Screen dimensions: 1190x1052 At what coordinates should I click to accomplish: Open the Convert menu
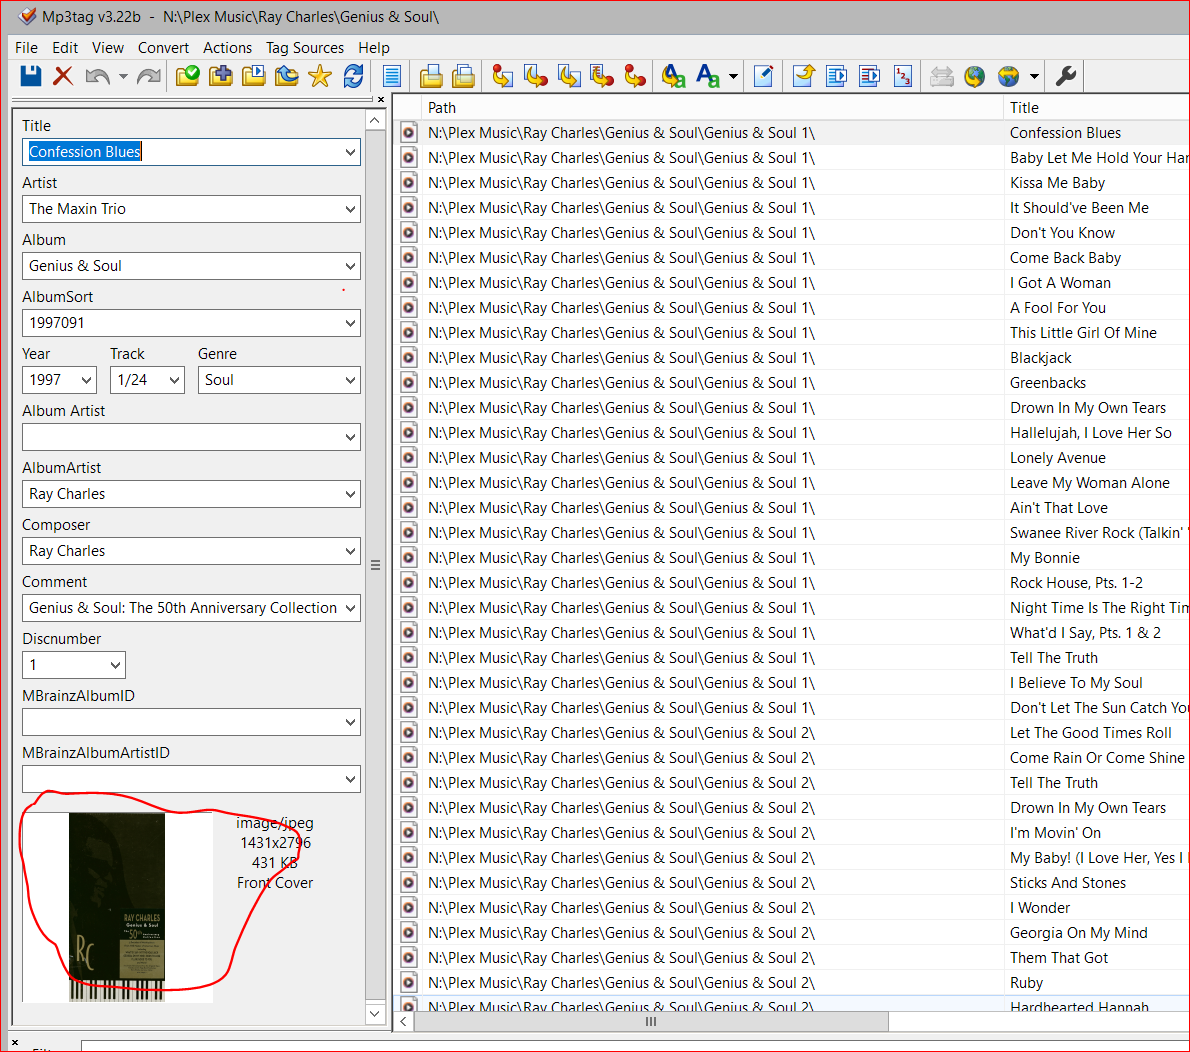click(163, 48)
